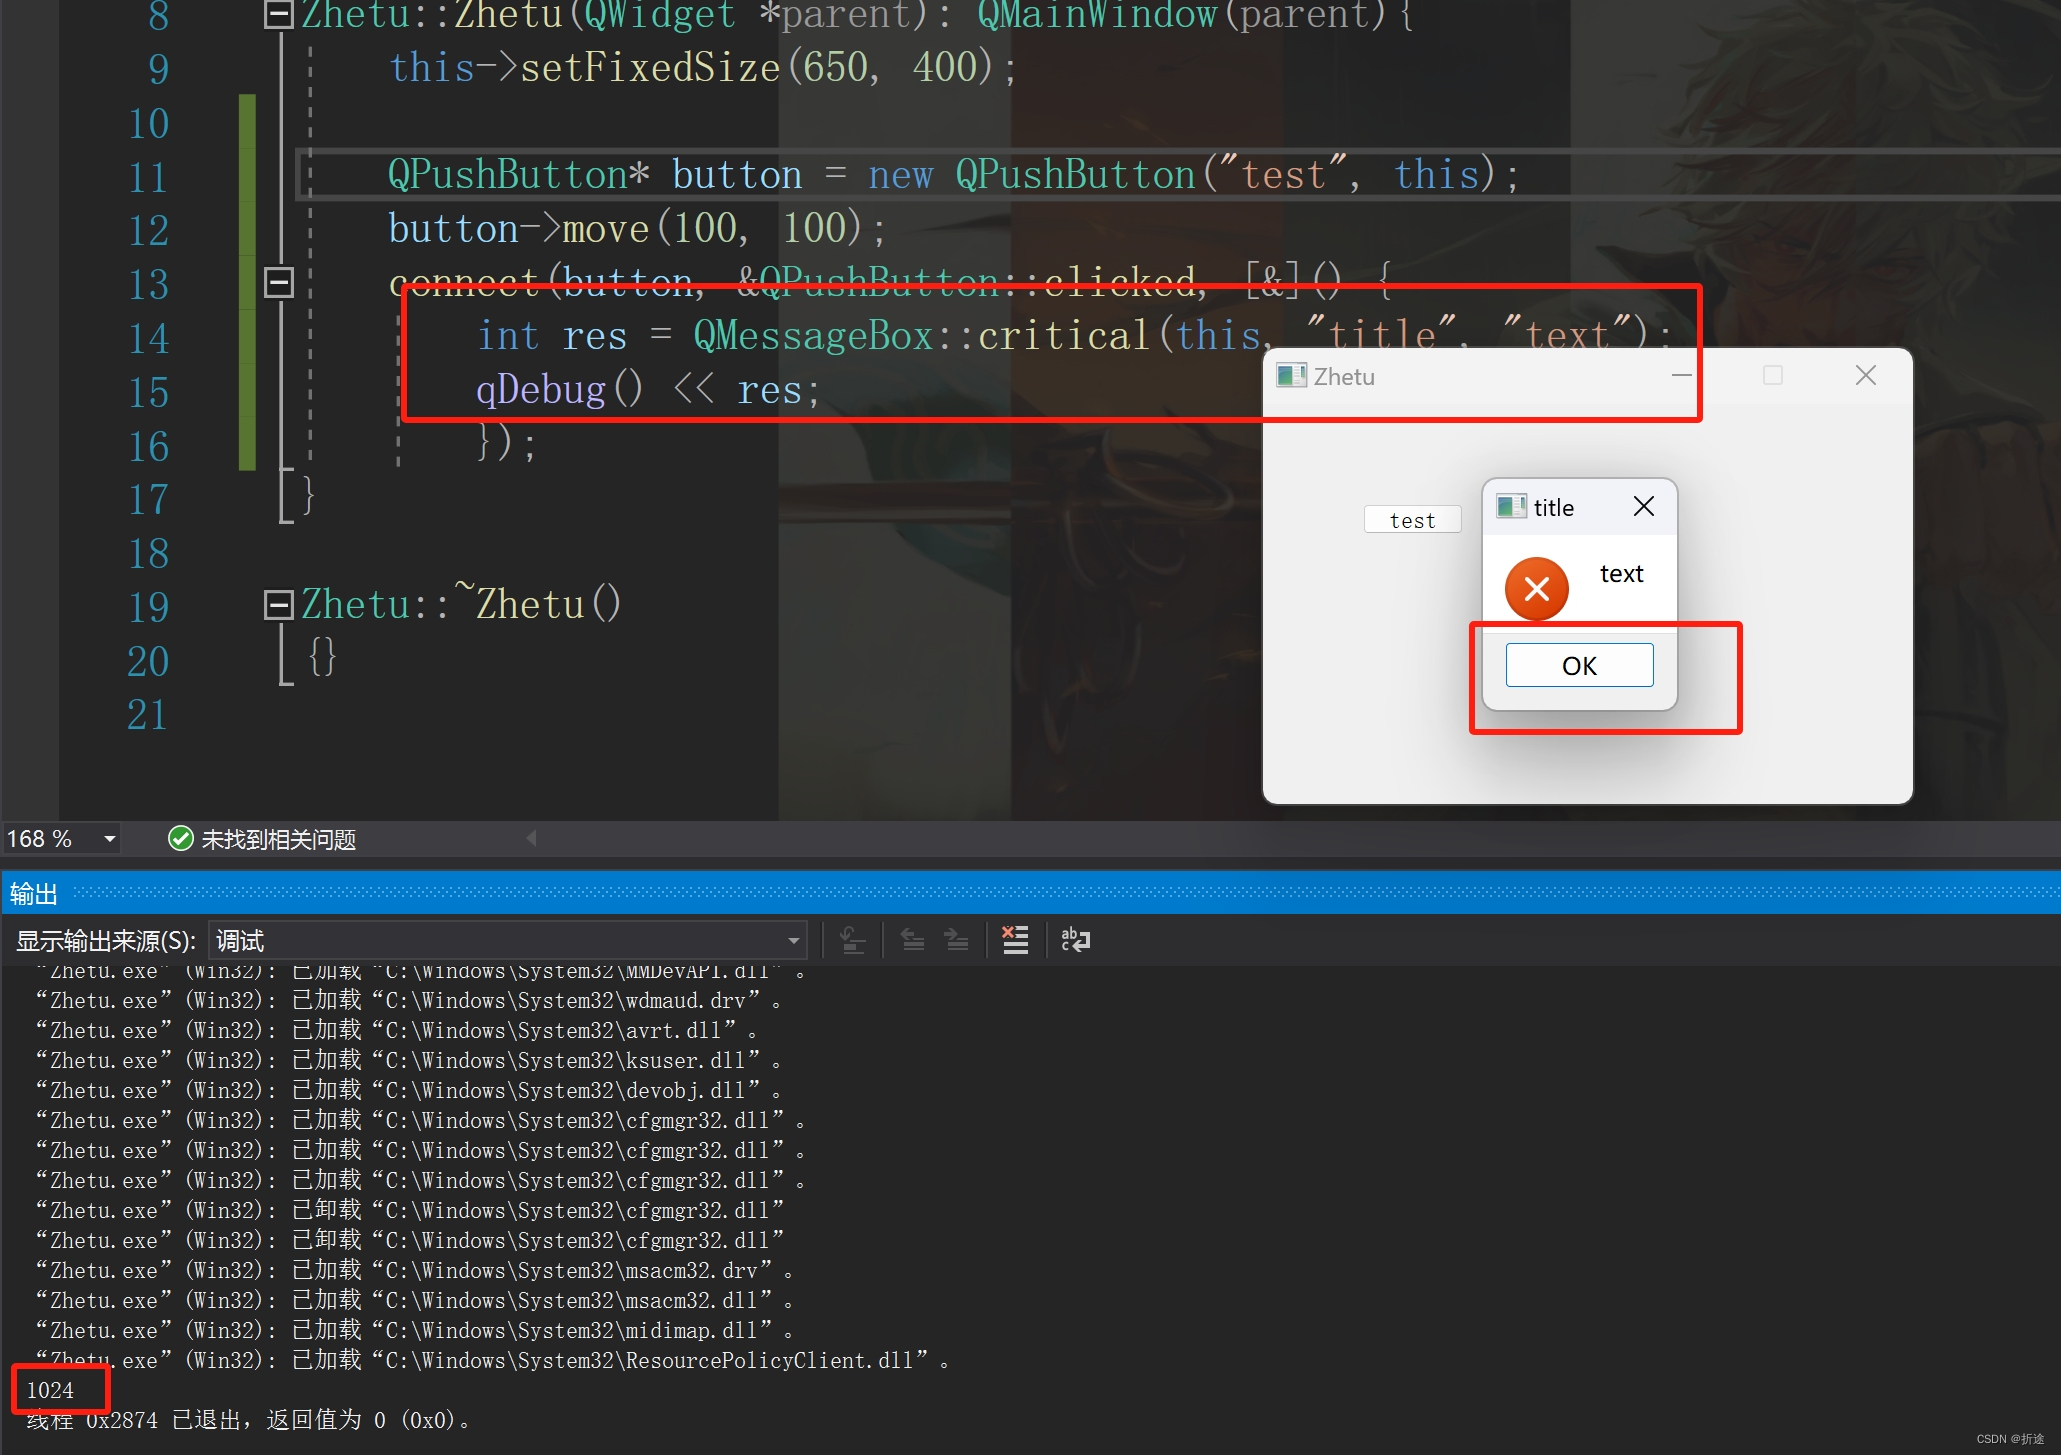Click the Clear All output icon
The width and height of the screenshot is (2061, 1455).
pyautogui.click(x=1015, y=940)
